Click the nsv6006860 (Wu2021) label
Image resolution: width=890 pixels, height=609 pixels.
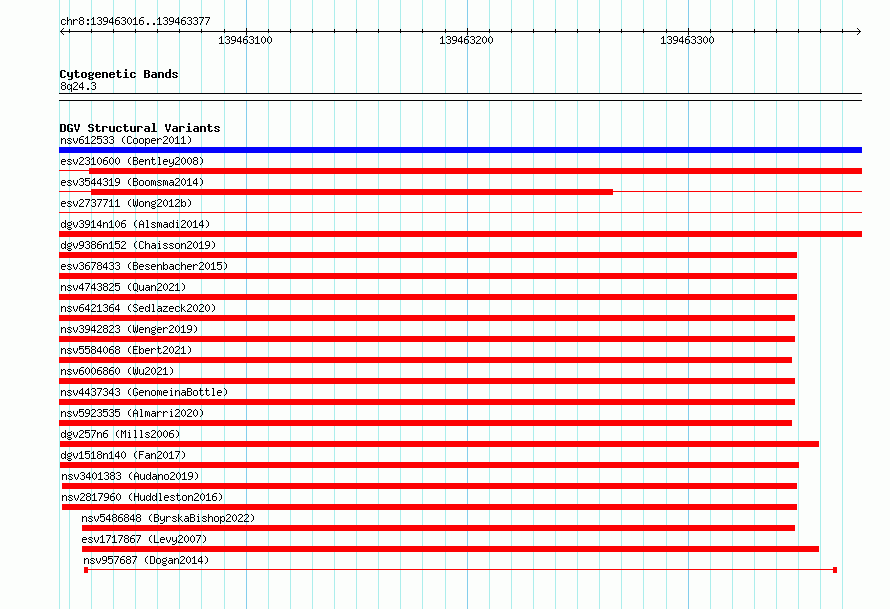point(117,371)
